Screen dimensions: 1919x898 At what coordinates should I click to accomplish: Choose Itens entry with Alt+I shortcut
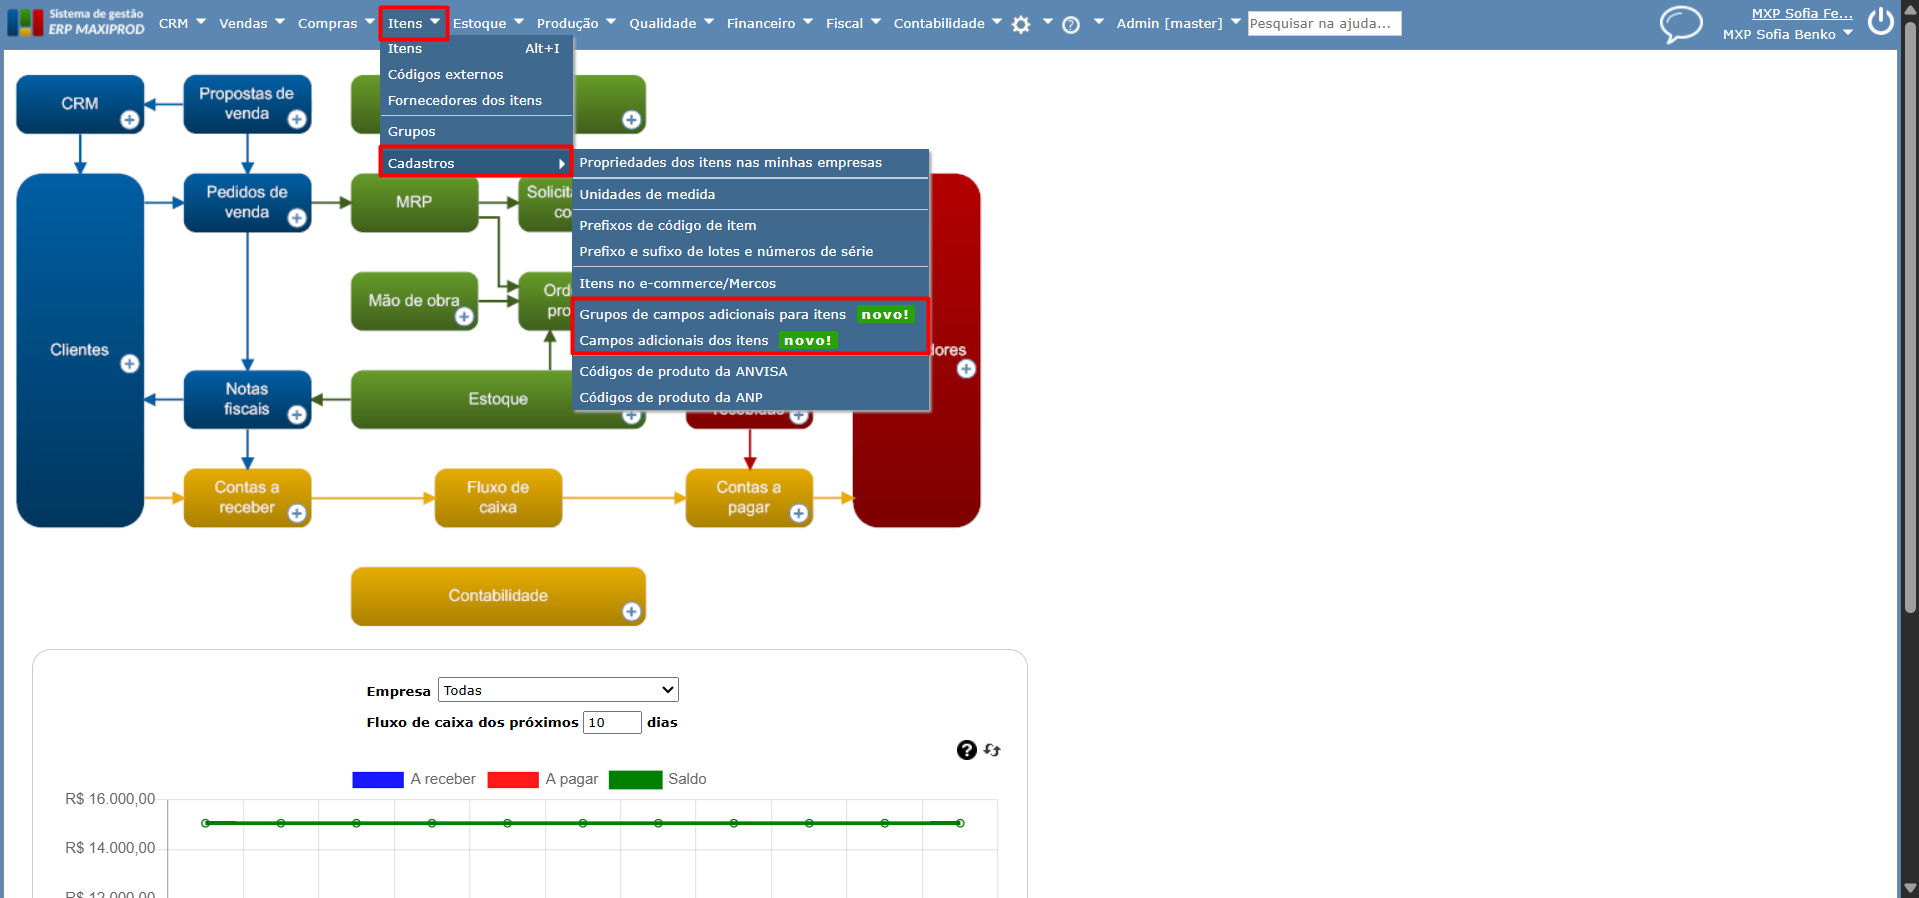476,48
